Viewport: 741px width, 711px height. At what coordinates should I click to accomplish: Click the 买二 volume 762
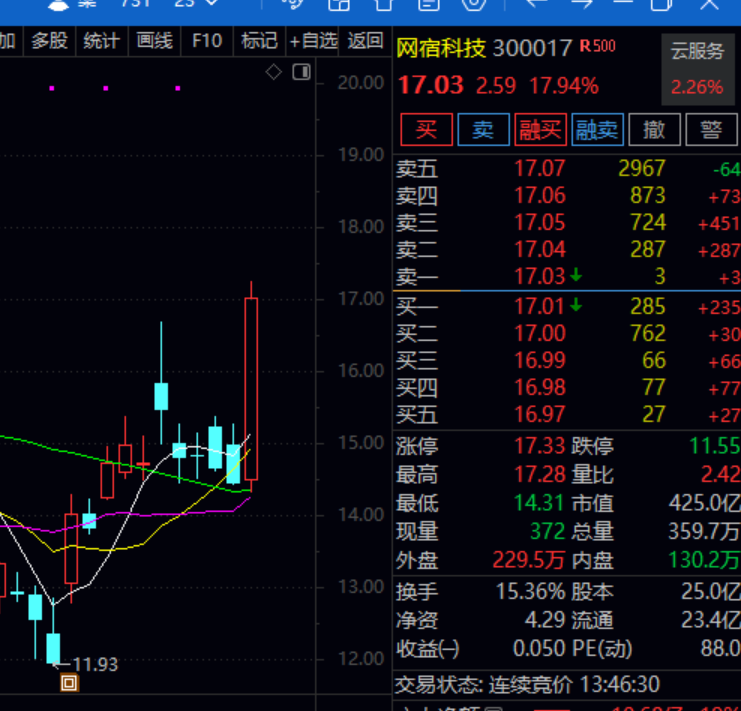(648, 334)
